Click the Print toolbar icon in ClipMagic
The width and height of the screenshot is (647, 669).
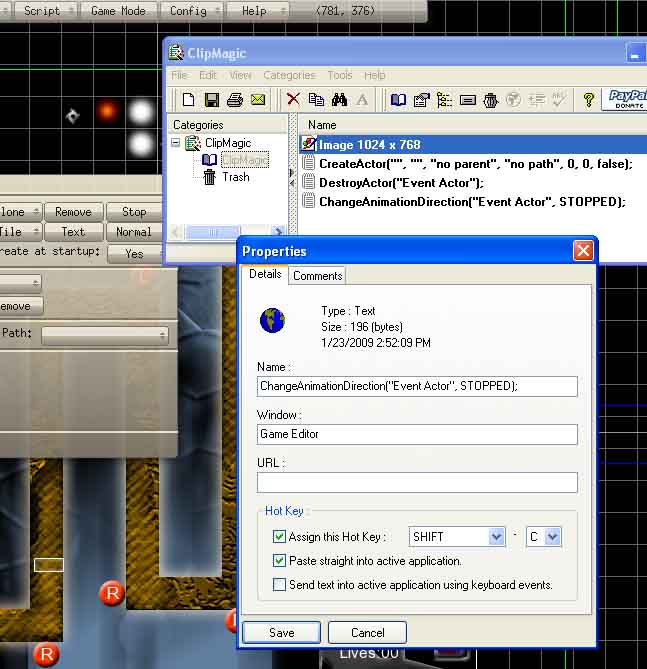pyautogui.click(x=235, y=100)
